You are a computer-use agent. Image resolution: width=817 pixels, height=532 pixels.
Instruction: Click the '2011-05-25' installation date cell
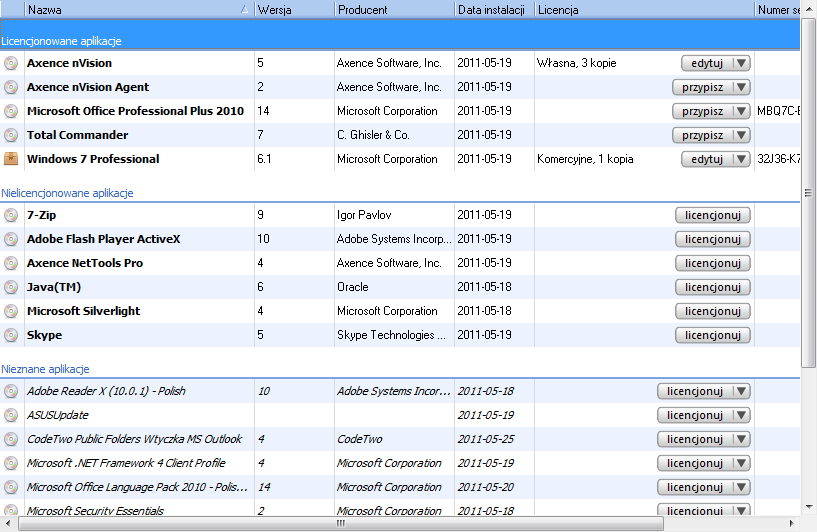point(486,439)
